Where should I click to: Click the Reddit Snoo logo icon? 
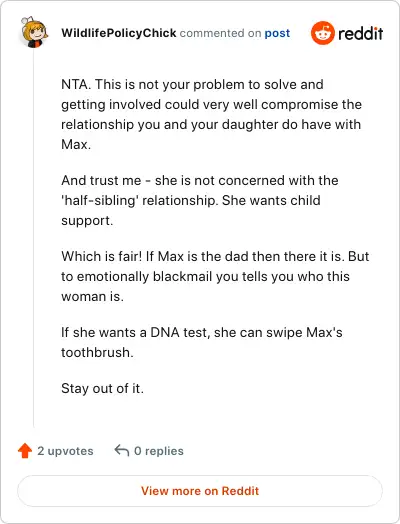tap(322, 33)
